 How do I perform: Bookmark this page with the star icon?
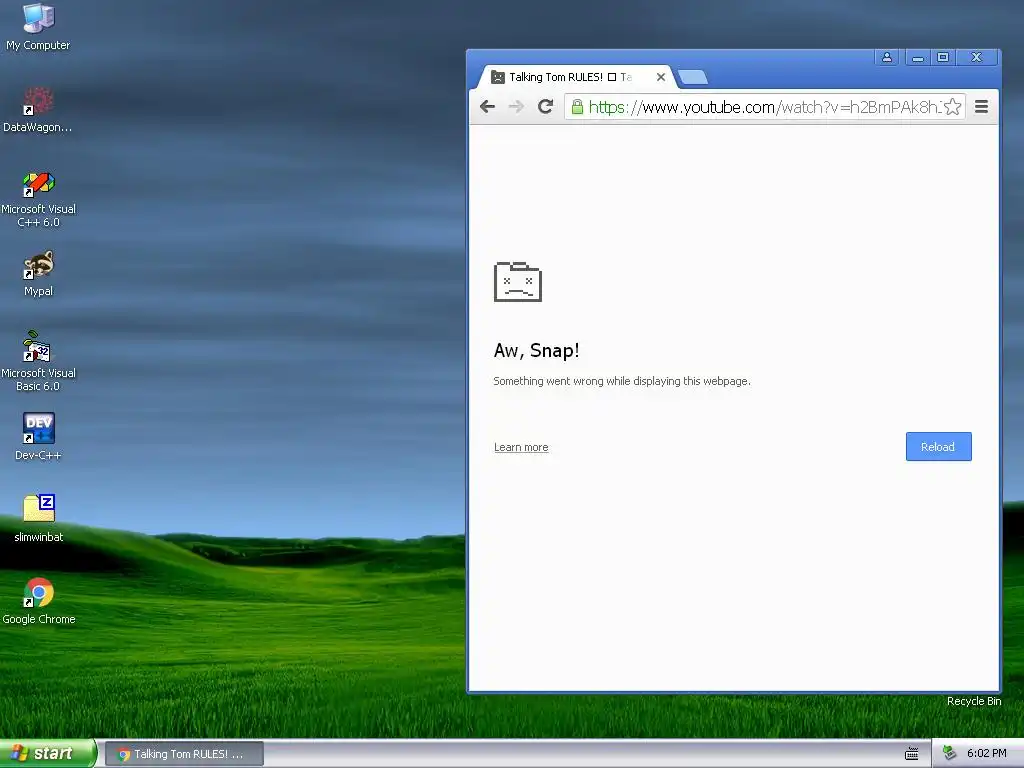click(952, 106)
